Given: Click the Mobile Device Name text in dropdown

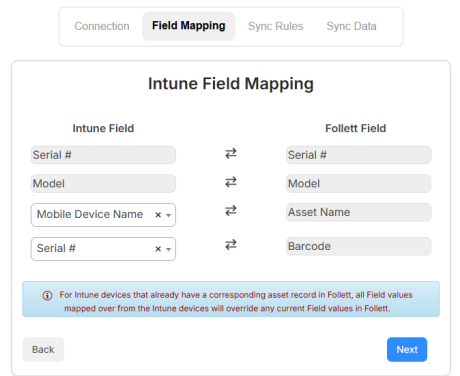Looking at the screenshot, I should point(90,214).
